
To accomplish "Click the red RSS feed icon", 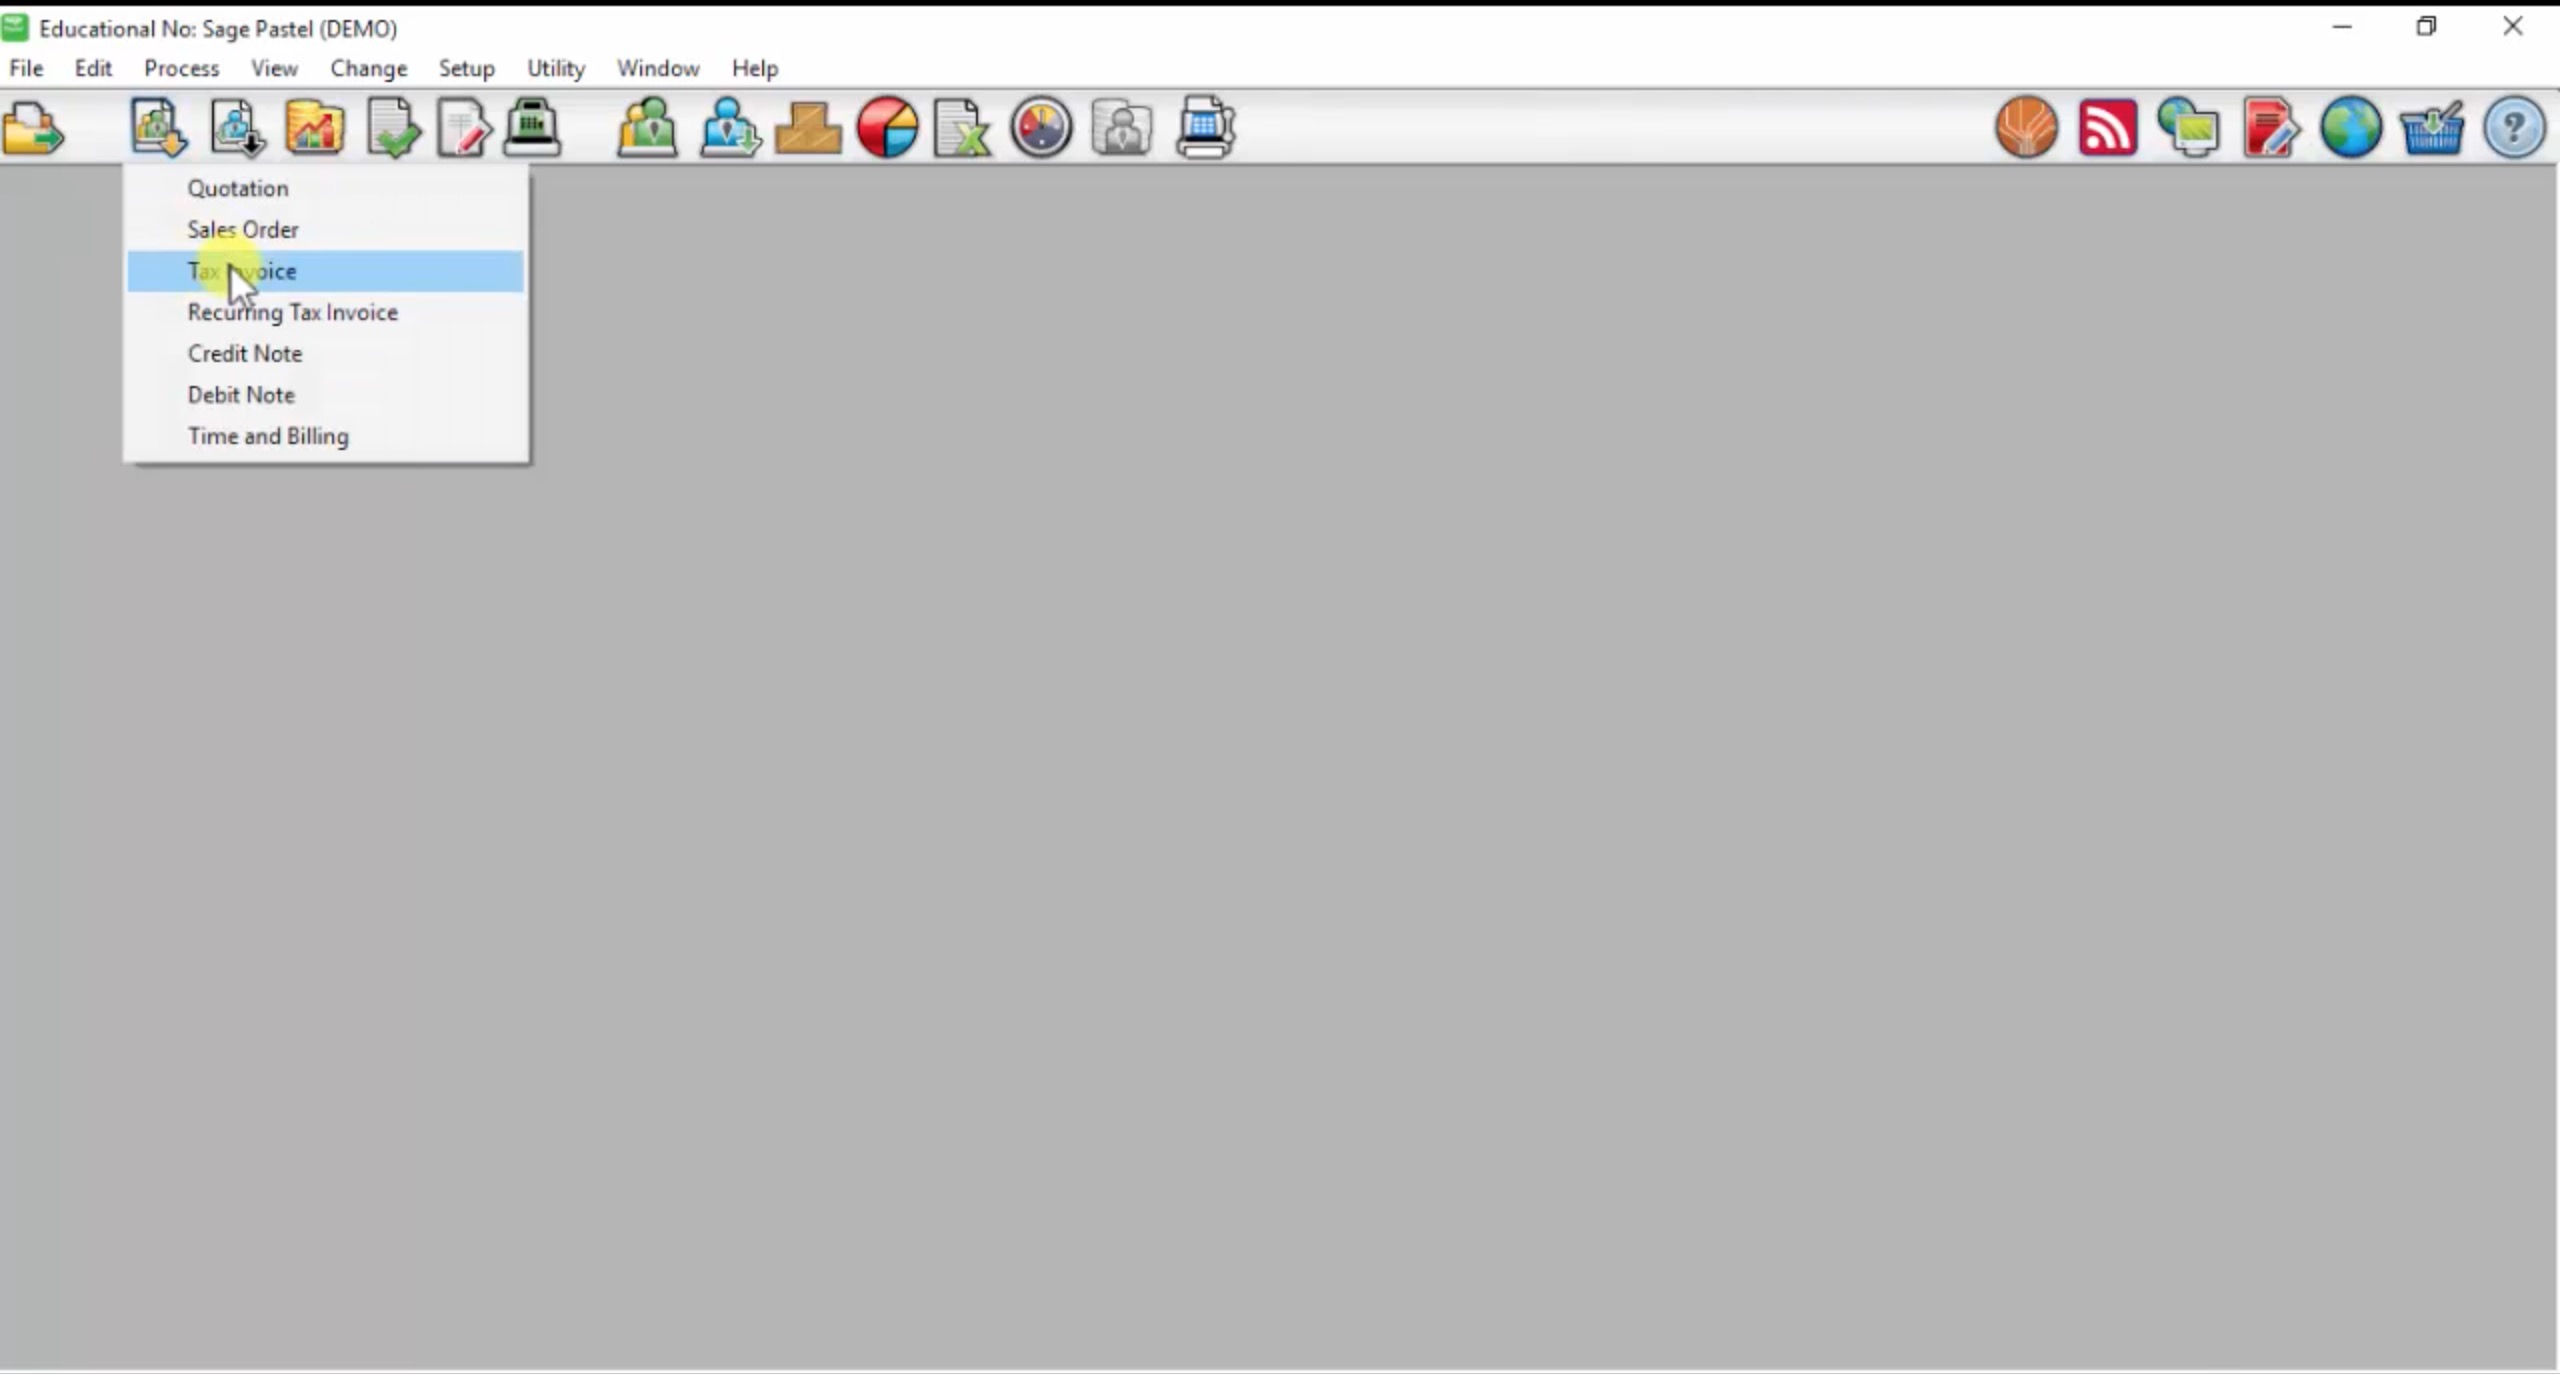I will (2107, 128).
